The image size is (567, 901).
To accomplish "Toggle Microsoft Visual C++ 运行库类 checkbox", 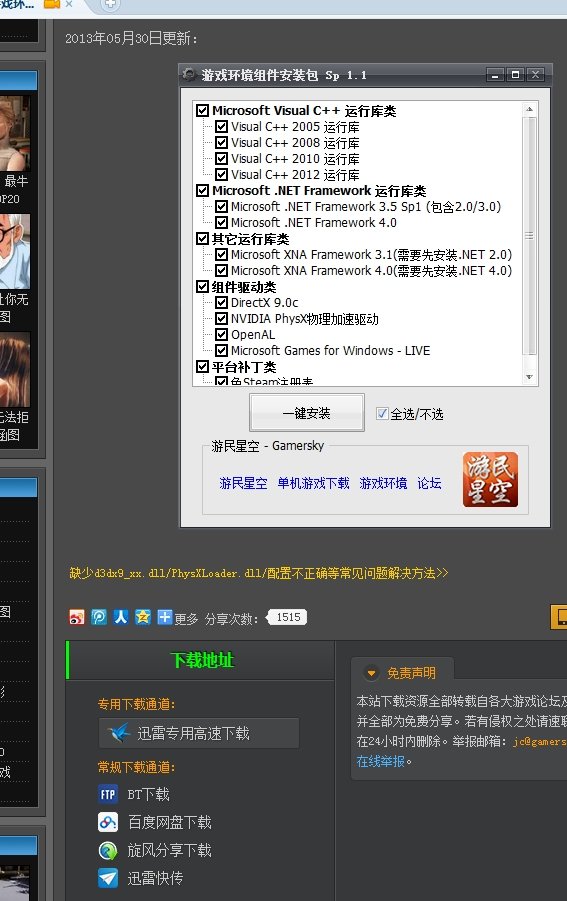I will (202, 110).
